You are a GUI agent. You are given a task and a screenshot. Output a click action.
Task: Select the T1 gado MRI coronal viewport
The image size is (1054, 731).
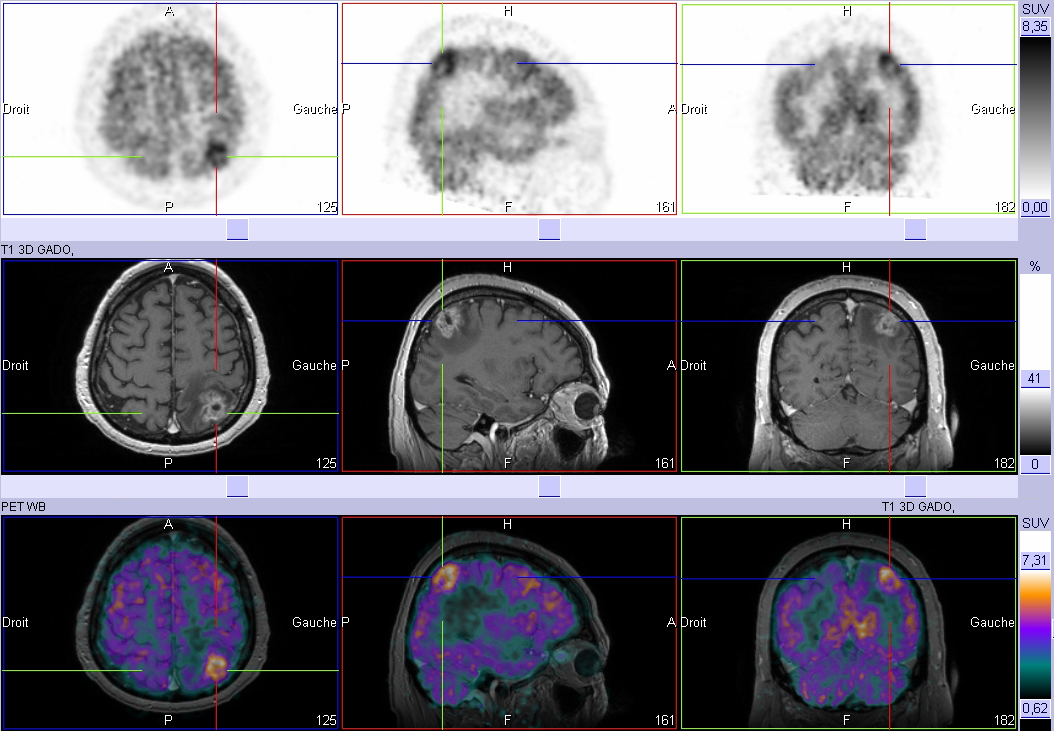(848, 367)
